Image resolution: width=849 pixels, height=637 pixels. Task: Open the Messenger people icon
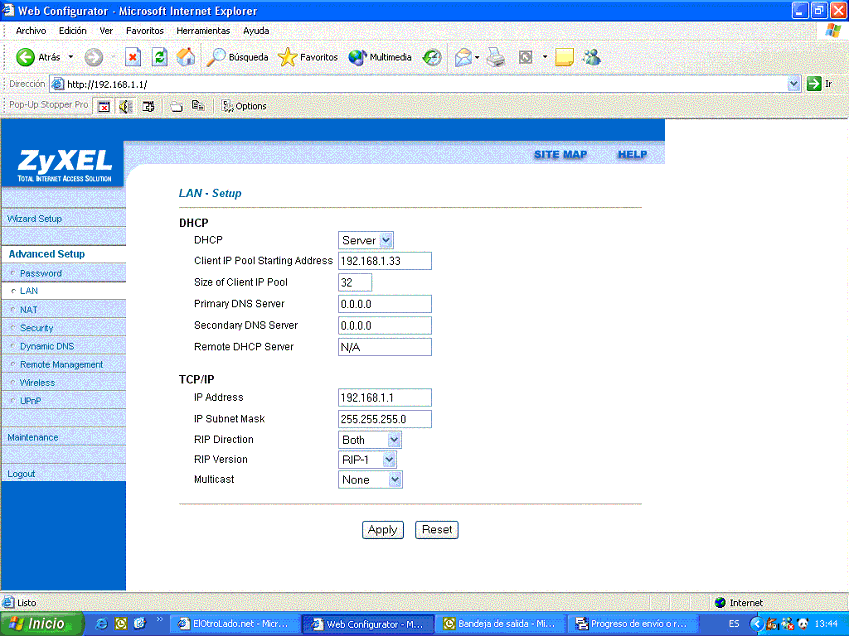point(592,57)
